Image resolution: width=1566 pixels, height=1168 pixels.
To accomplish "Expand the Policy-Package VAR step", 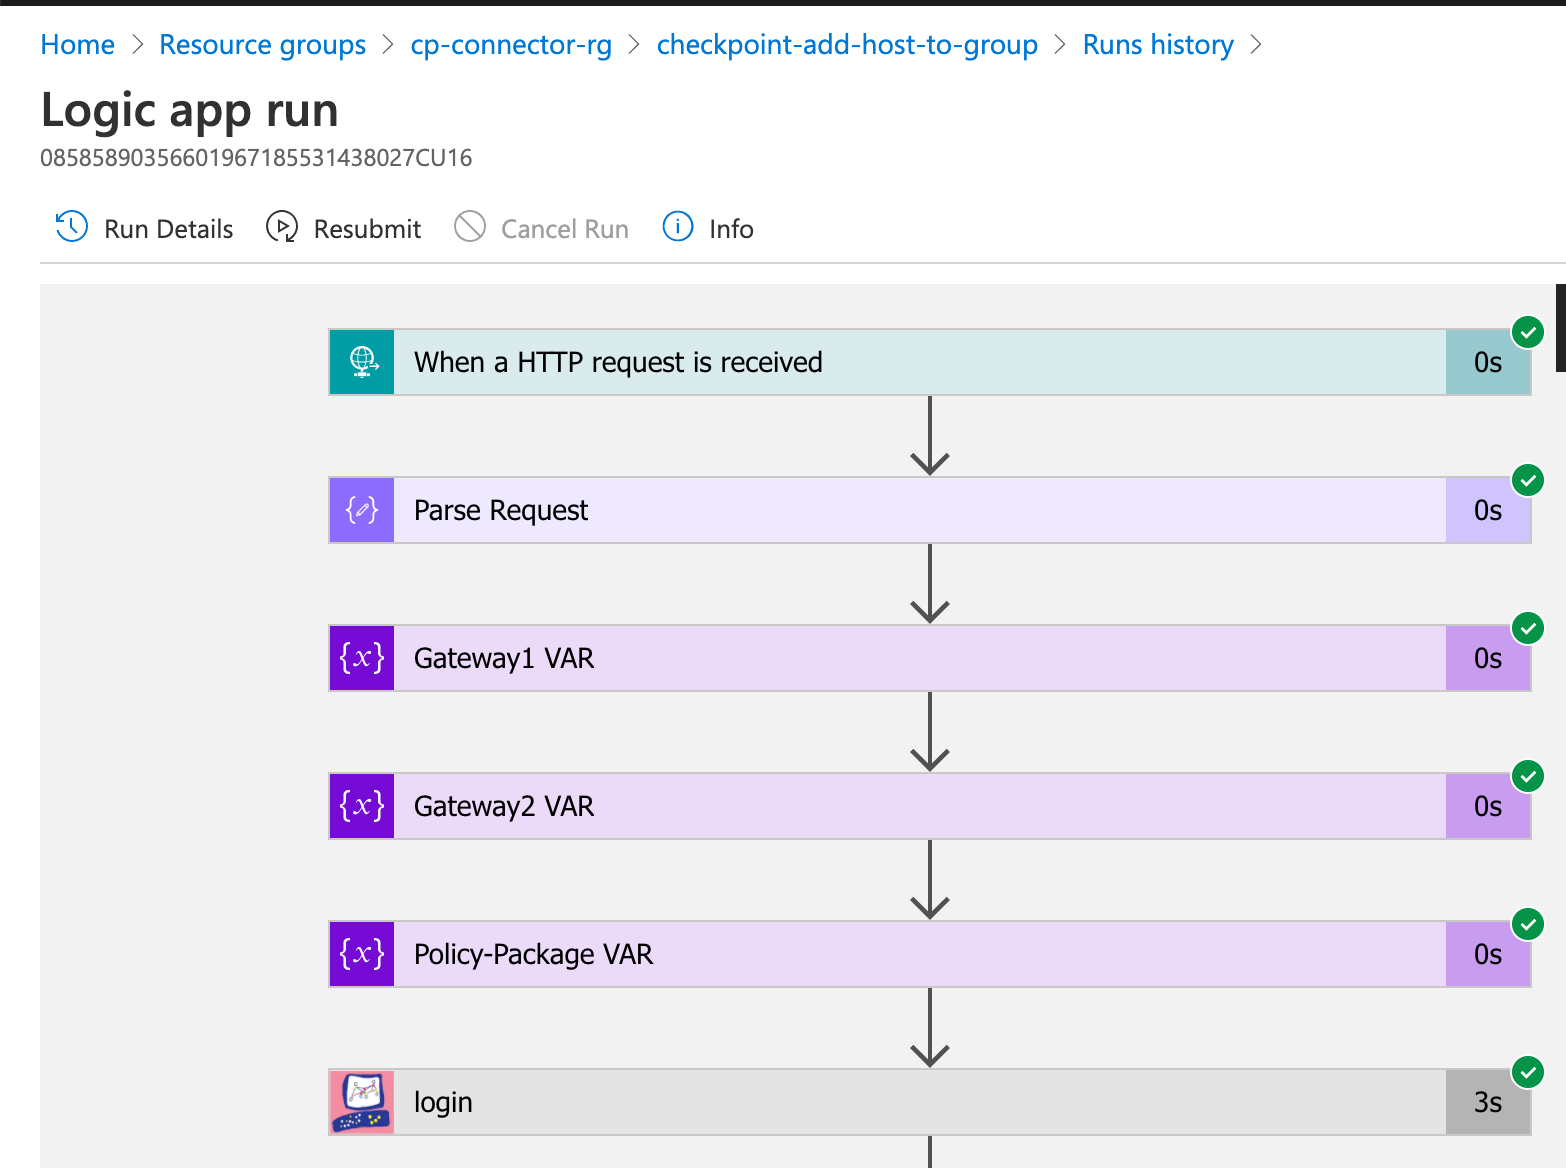I will [930, 954].
